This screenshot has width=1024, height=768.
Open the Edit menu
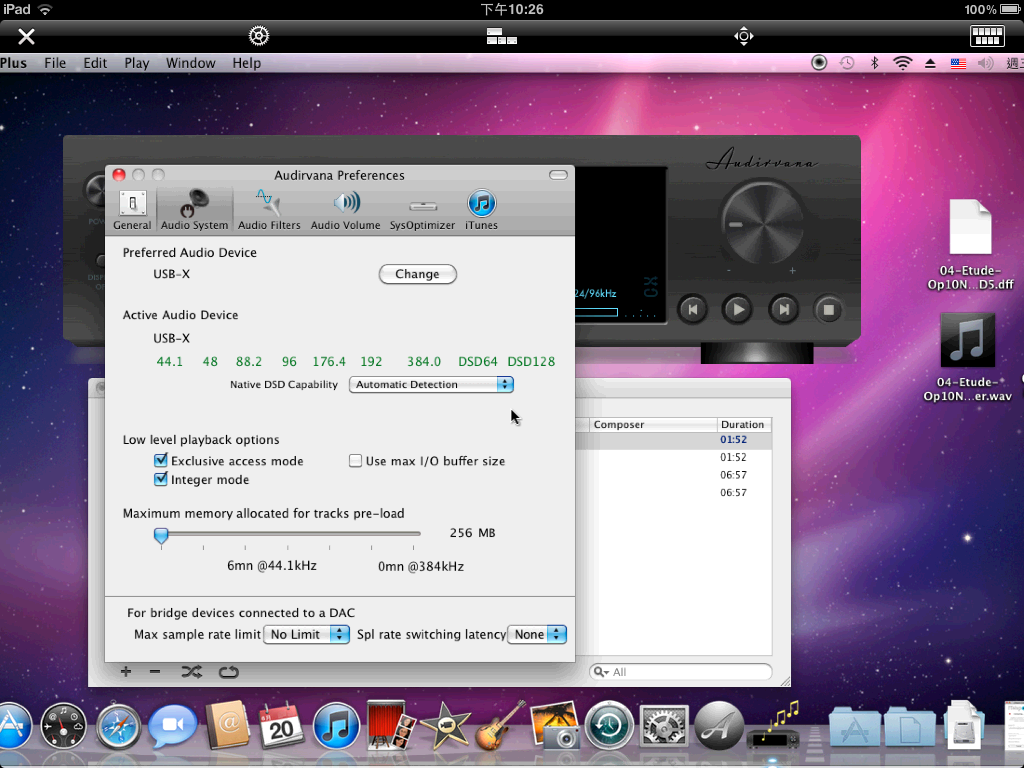pos(95,63)
